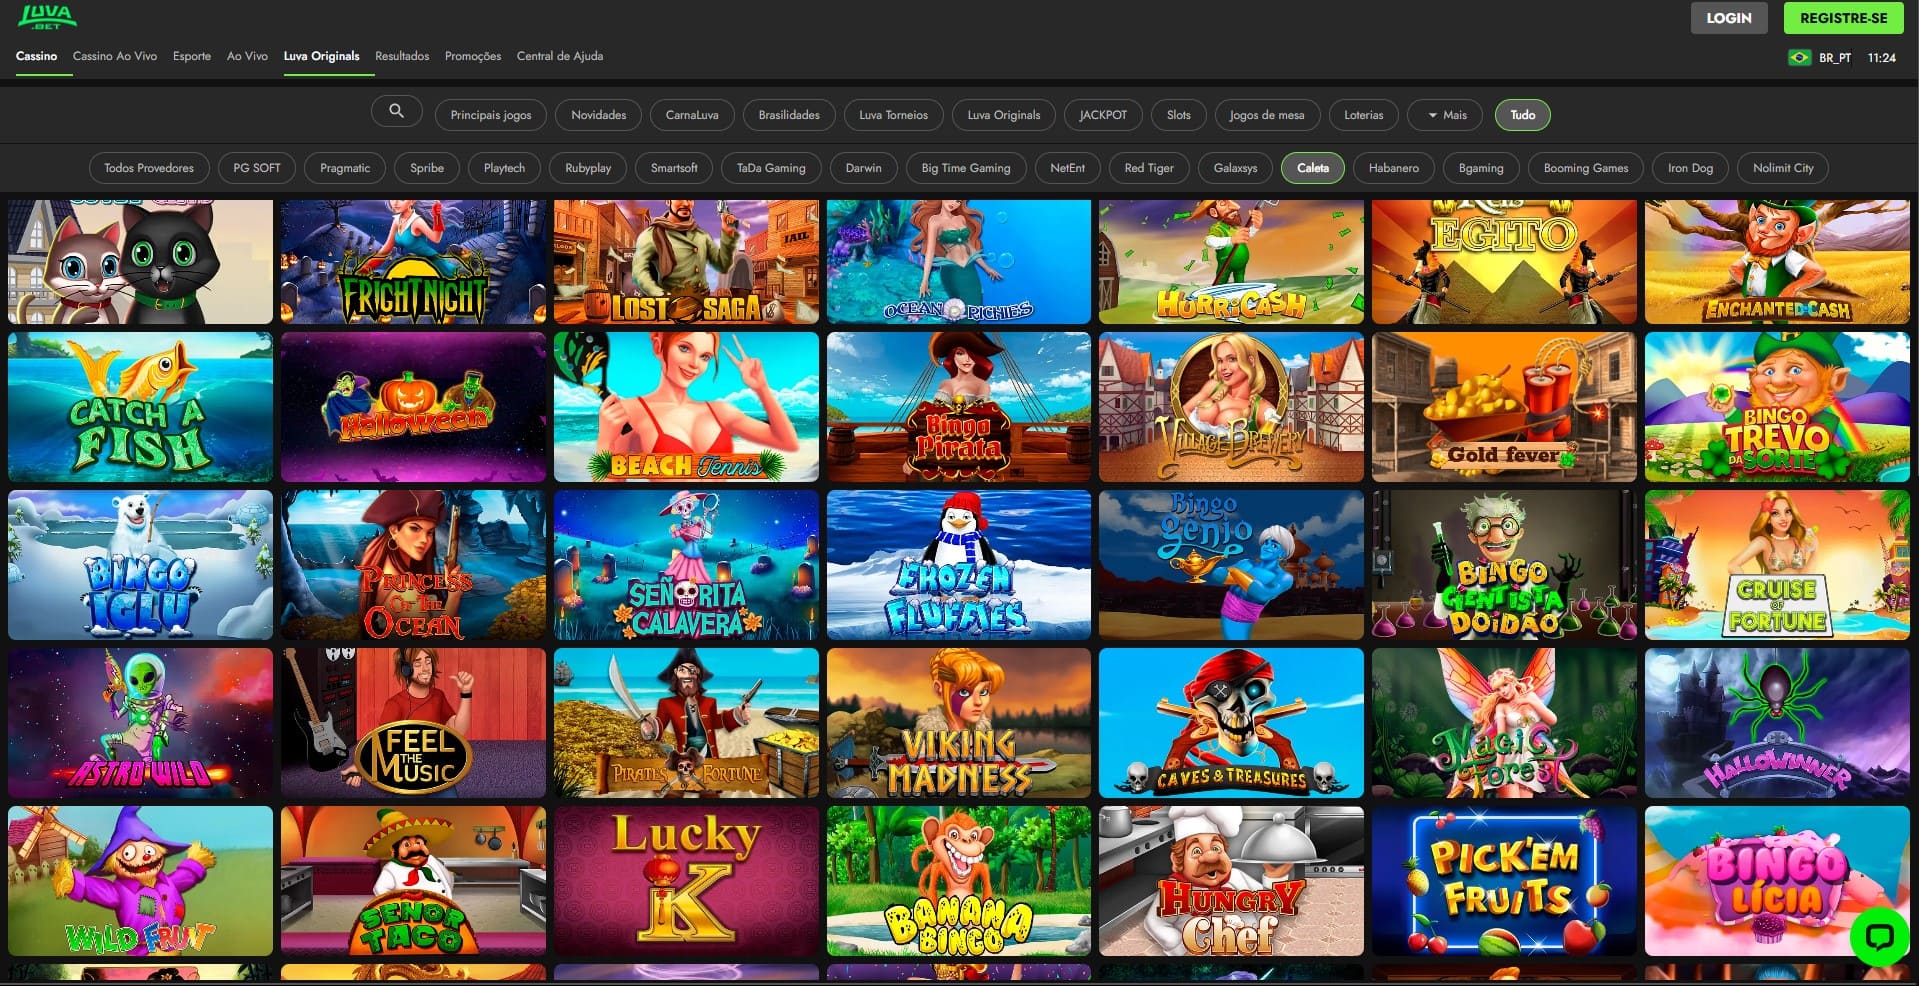Choose the Todos Provedores filter

pos(149,168)
